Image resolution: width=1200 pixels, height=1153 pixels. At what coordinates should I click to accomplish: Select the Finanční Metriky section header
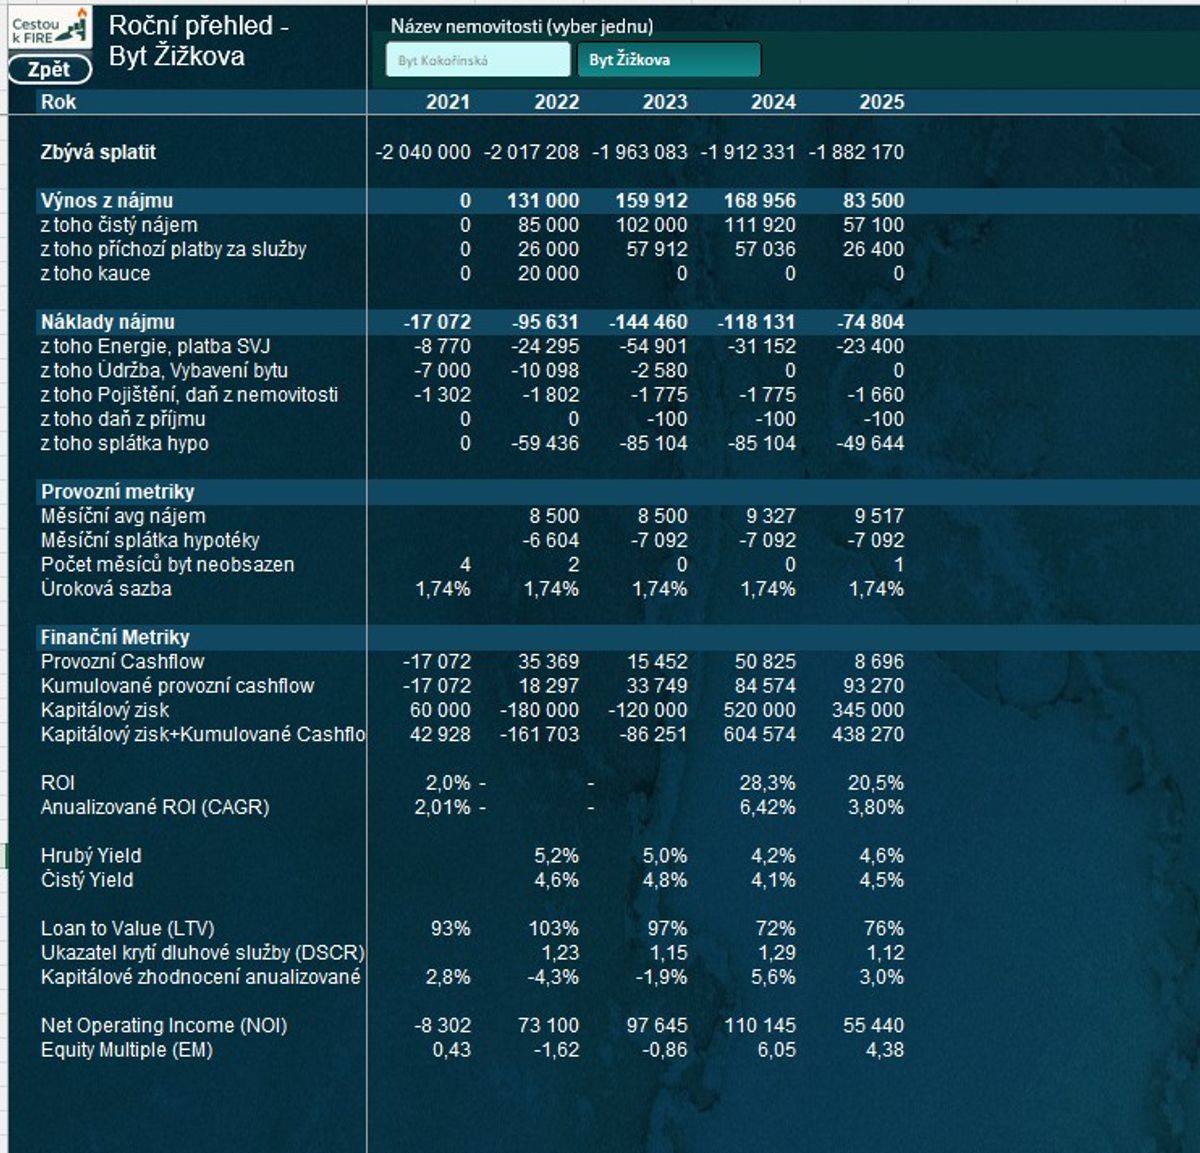pyautogui.click(x=114, y=637)
